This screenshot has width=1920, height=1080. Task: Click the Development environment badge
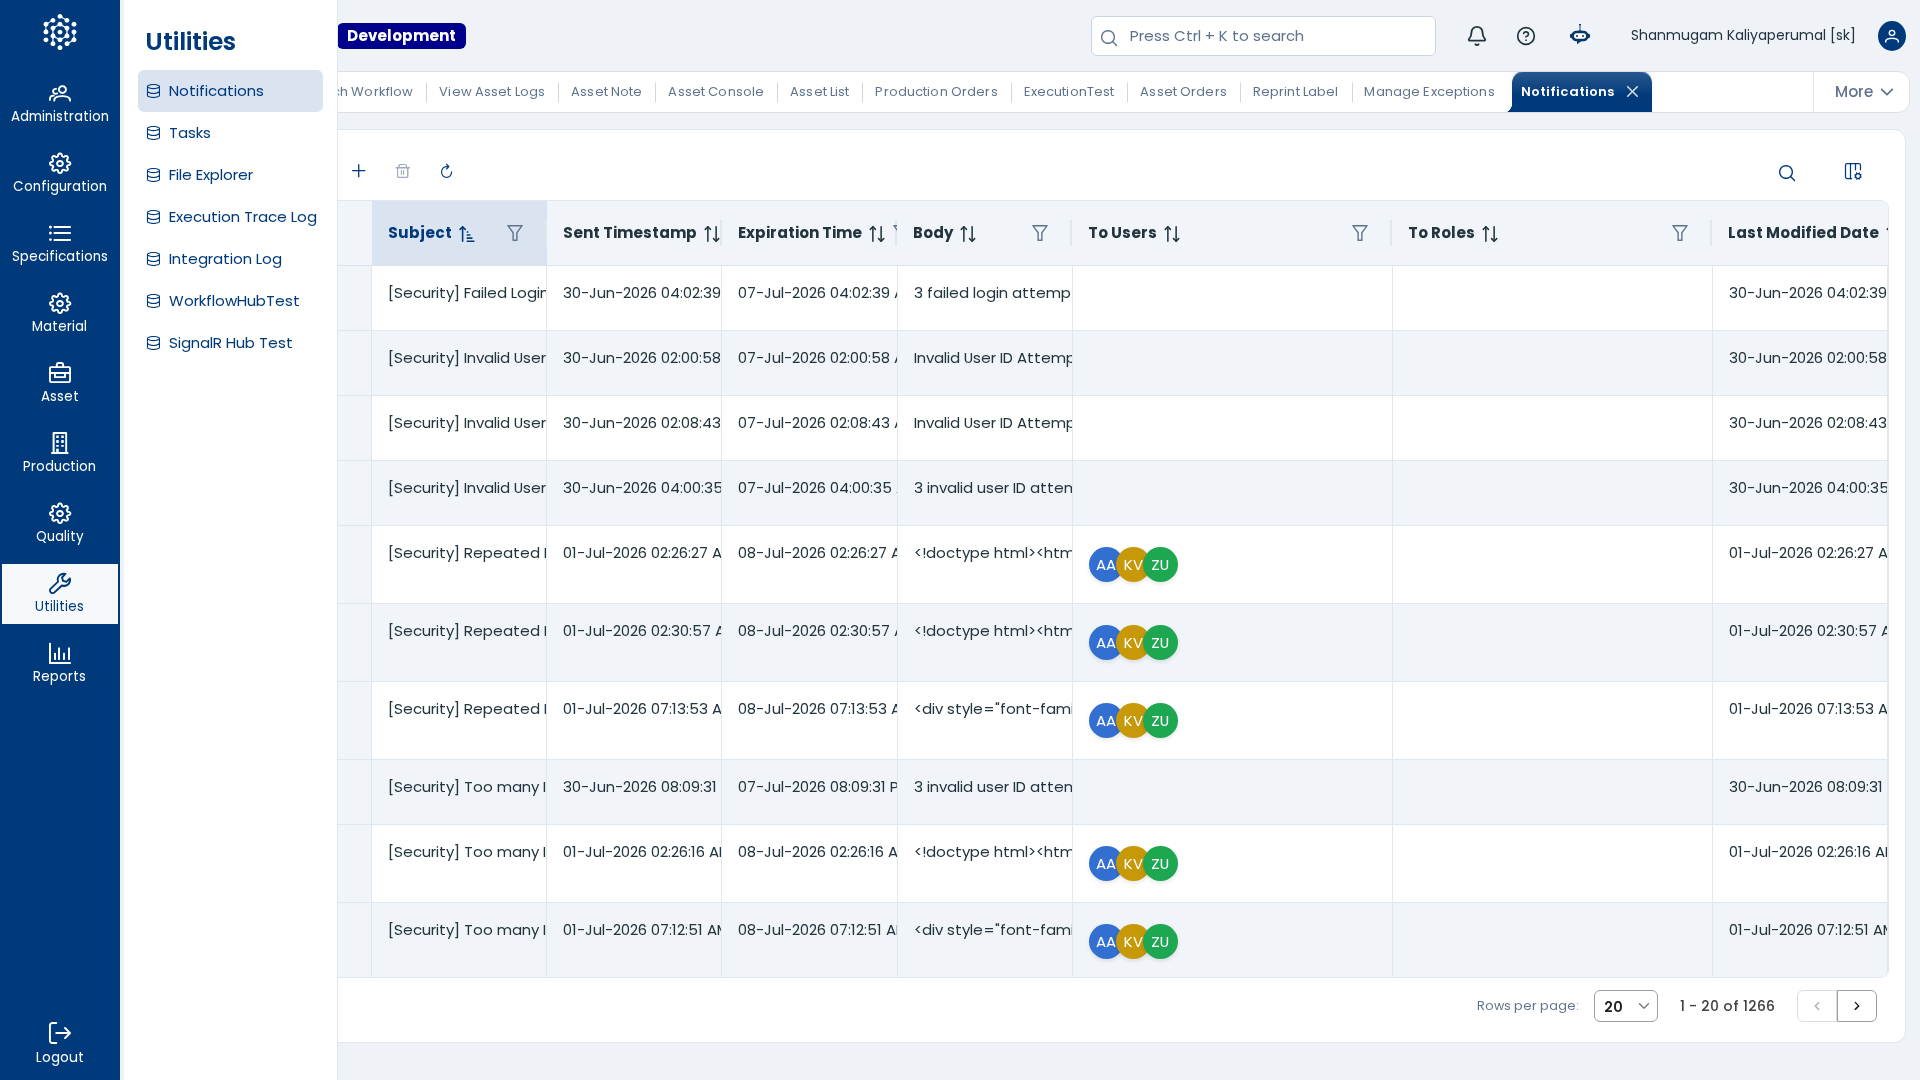coord(401,36)
